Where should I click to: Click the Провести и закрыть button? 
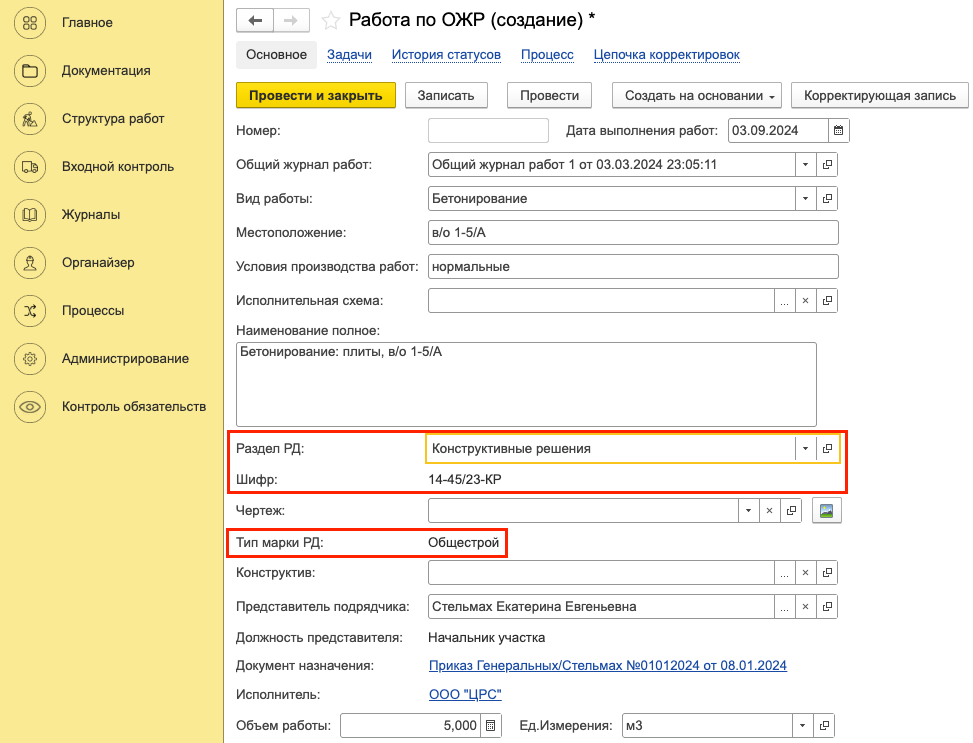coord(316,95)
